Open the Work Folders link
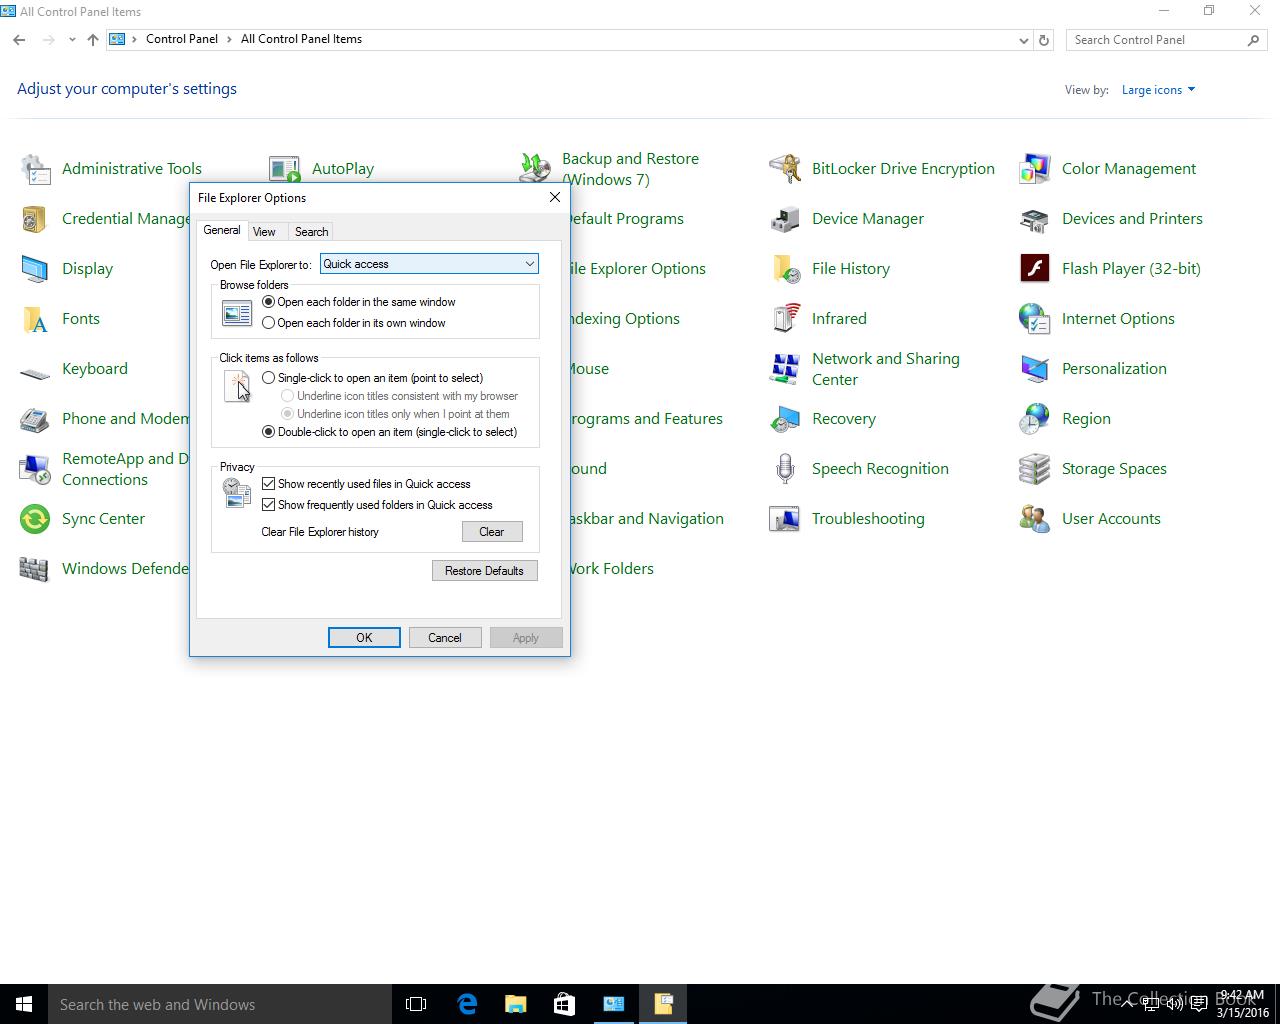 pyautogui.click(x=612, y=569)
